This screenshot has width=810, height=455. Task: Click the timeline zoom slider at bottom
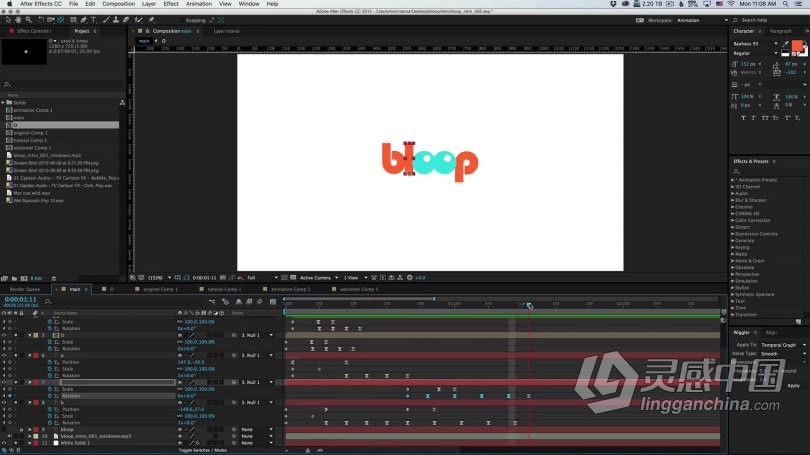tap(308, 451)
